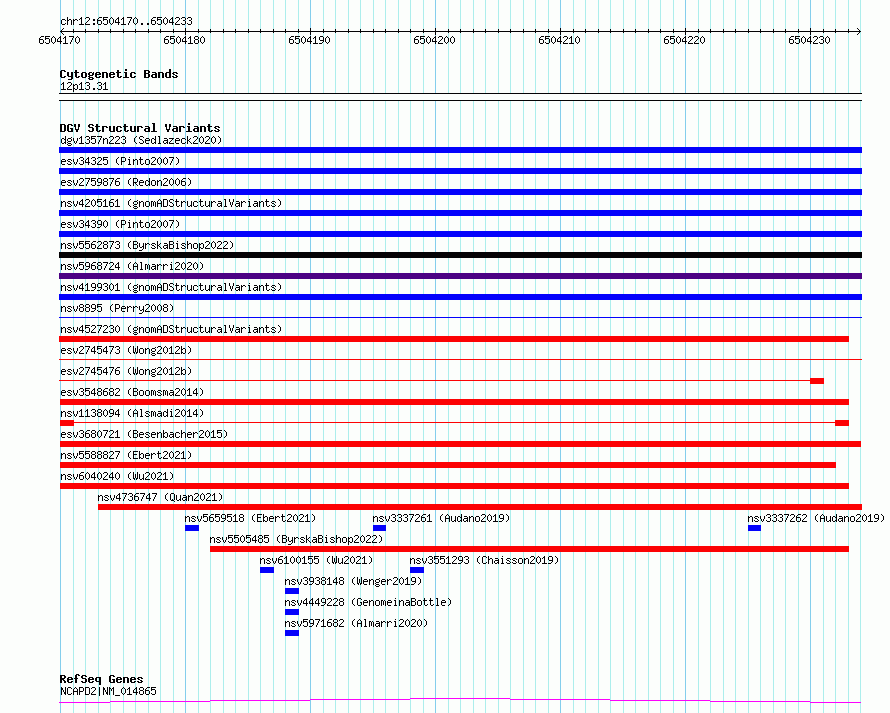Select nsv5562873 (ByrskaBishop2022) label
This screenshot has height=713, width=890.
[147, 245]
